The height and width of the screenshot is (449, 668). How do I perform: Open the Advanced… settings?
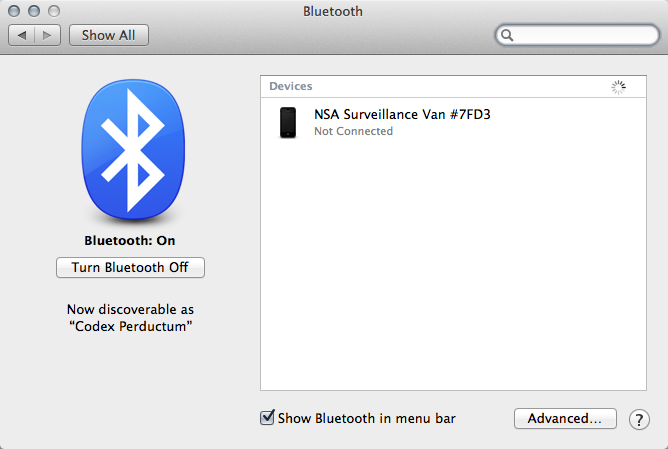click(x=564, y=419)
